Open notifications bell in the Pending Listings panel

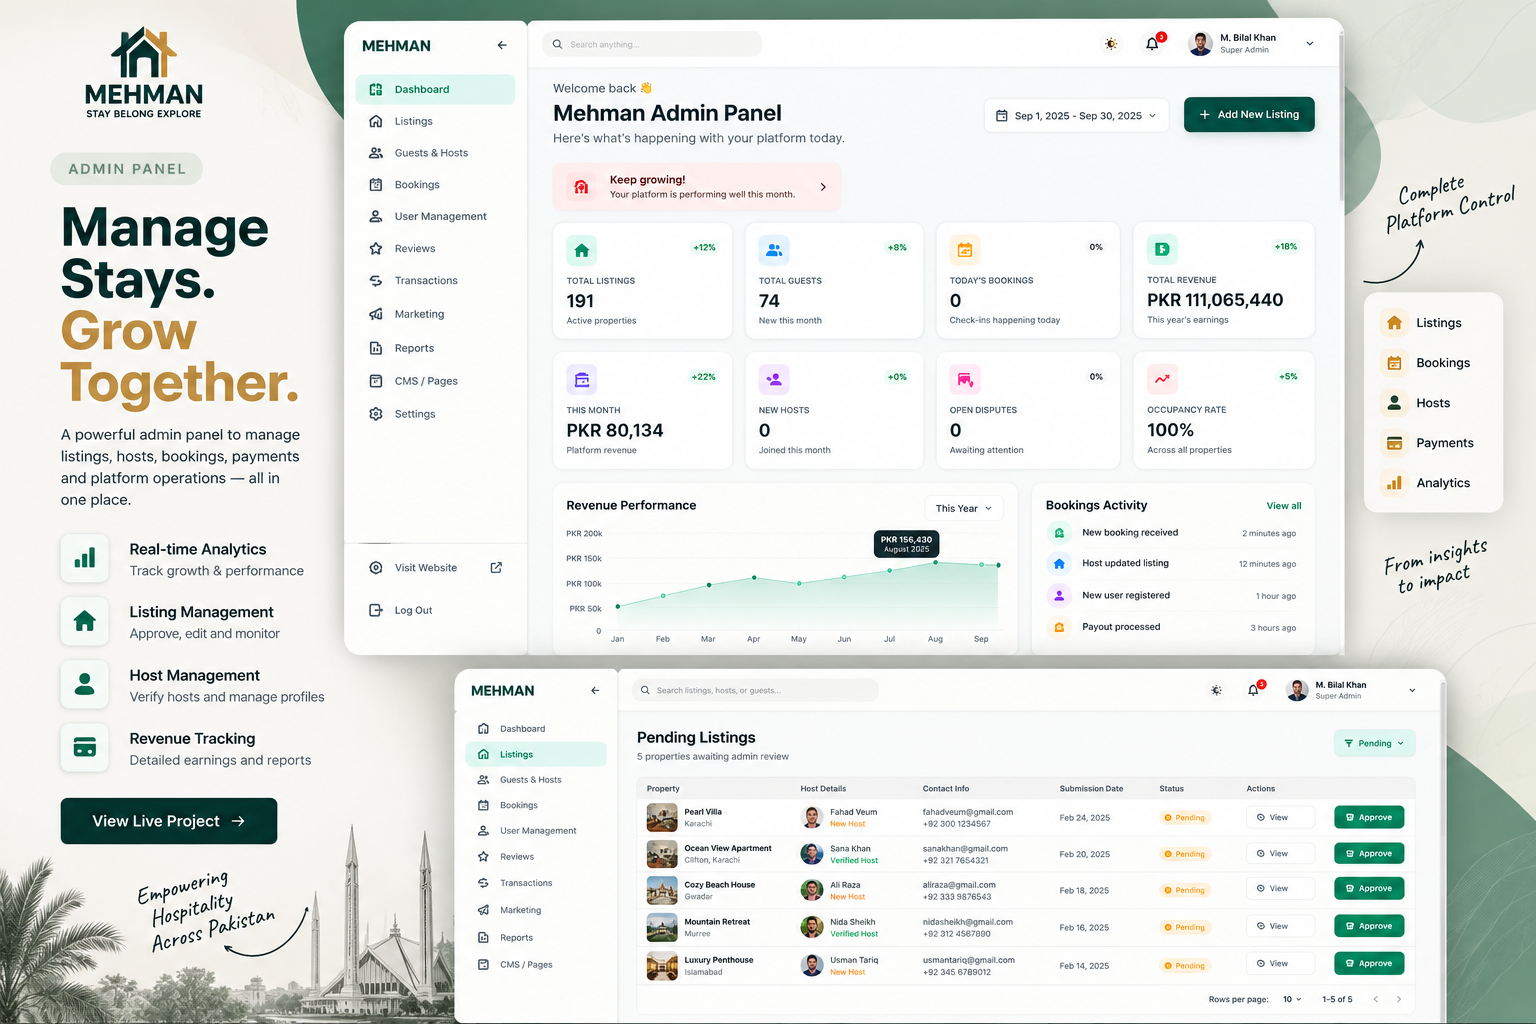click(x=1253, y=690)
